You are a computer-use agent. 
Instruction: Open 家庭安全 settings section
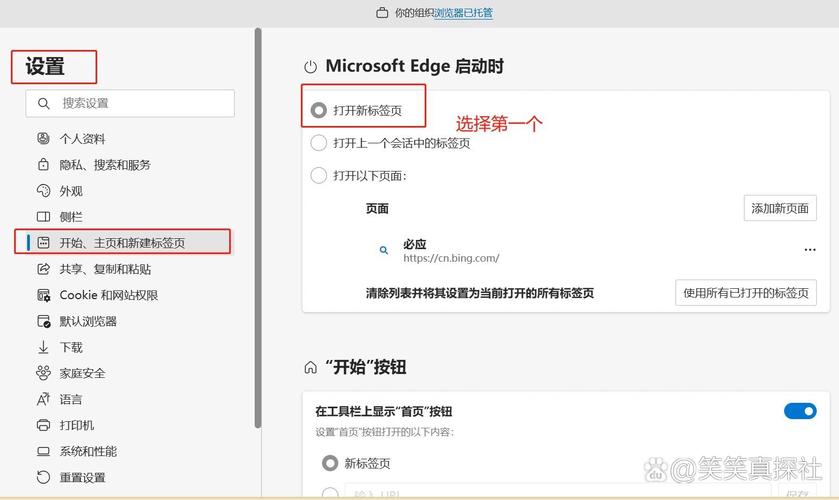82,373
